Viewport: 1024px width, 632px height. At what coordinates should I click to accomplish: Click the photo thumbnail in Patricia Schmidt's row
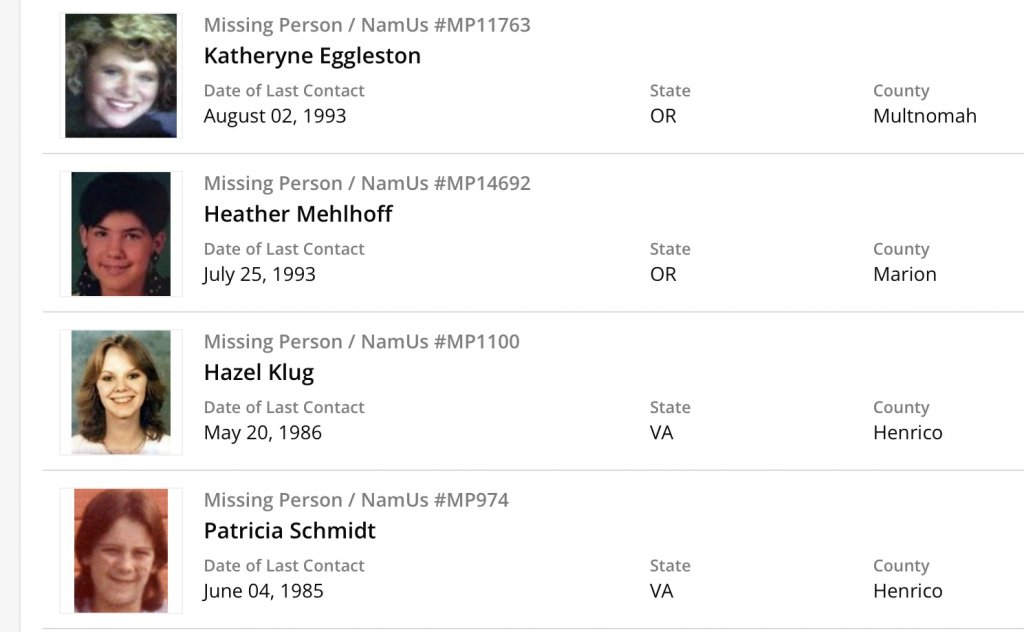121,550
